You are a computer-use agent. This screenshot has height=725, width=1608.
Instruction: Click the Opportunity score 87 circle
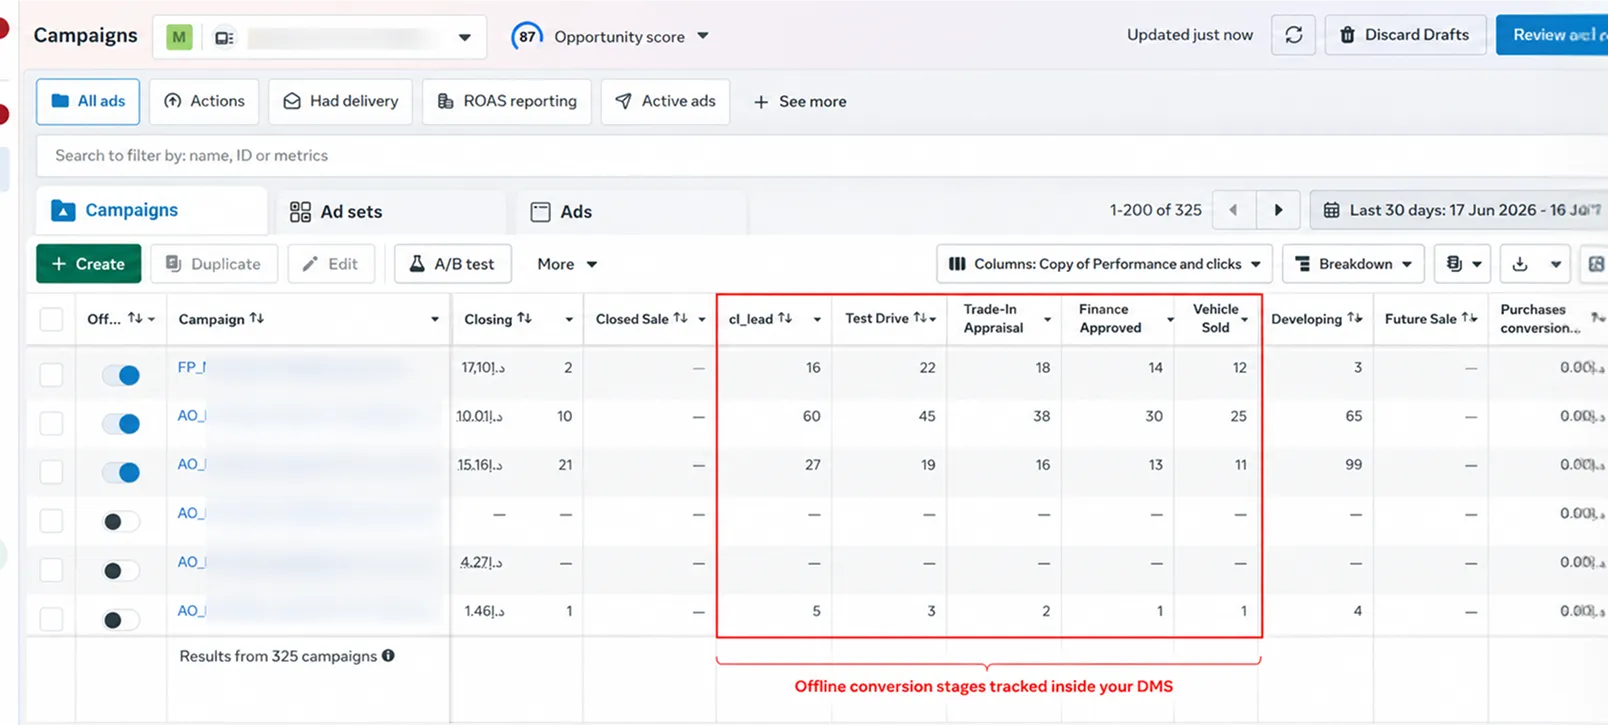pyautogui.click(x=527, y=36)
